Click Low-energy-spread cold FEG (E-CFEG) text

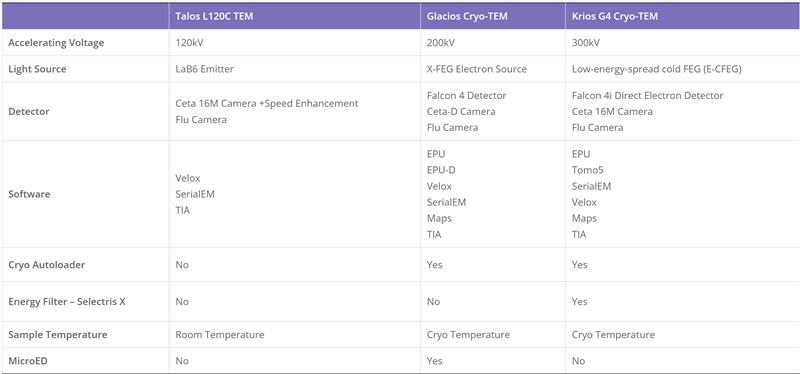tap(656, 69)
